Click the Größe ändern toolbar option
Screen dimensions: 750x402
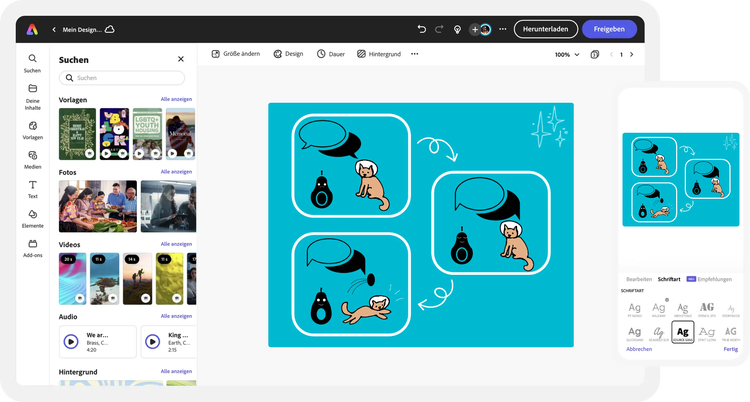pyautogui.click(x=236, y=54)
